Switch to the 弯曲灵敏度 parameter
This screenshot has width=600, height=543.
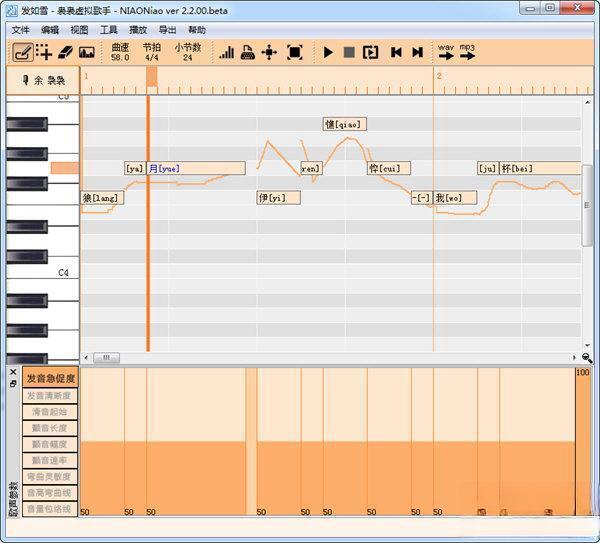click(50, 477)
